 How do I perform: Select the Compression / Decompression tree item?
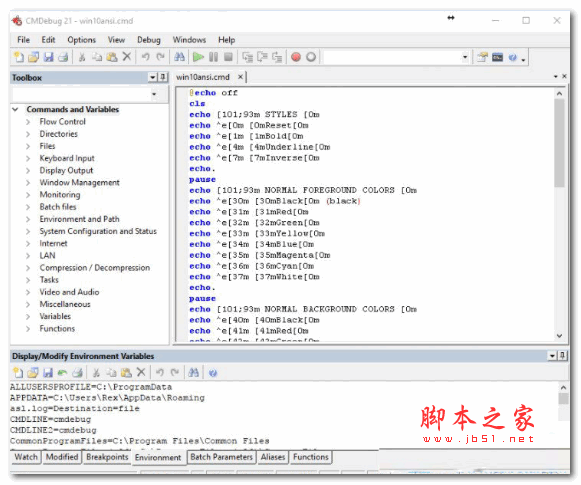pos(95,268)
